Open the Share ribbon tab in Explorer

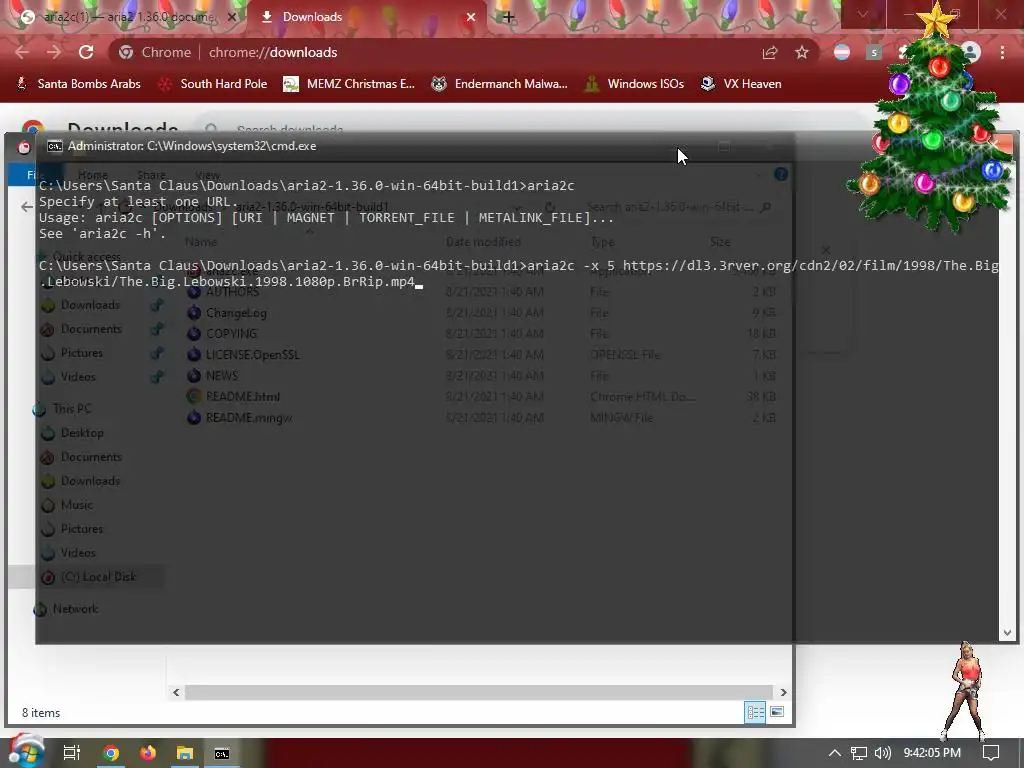(x=152, y=175)
